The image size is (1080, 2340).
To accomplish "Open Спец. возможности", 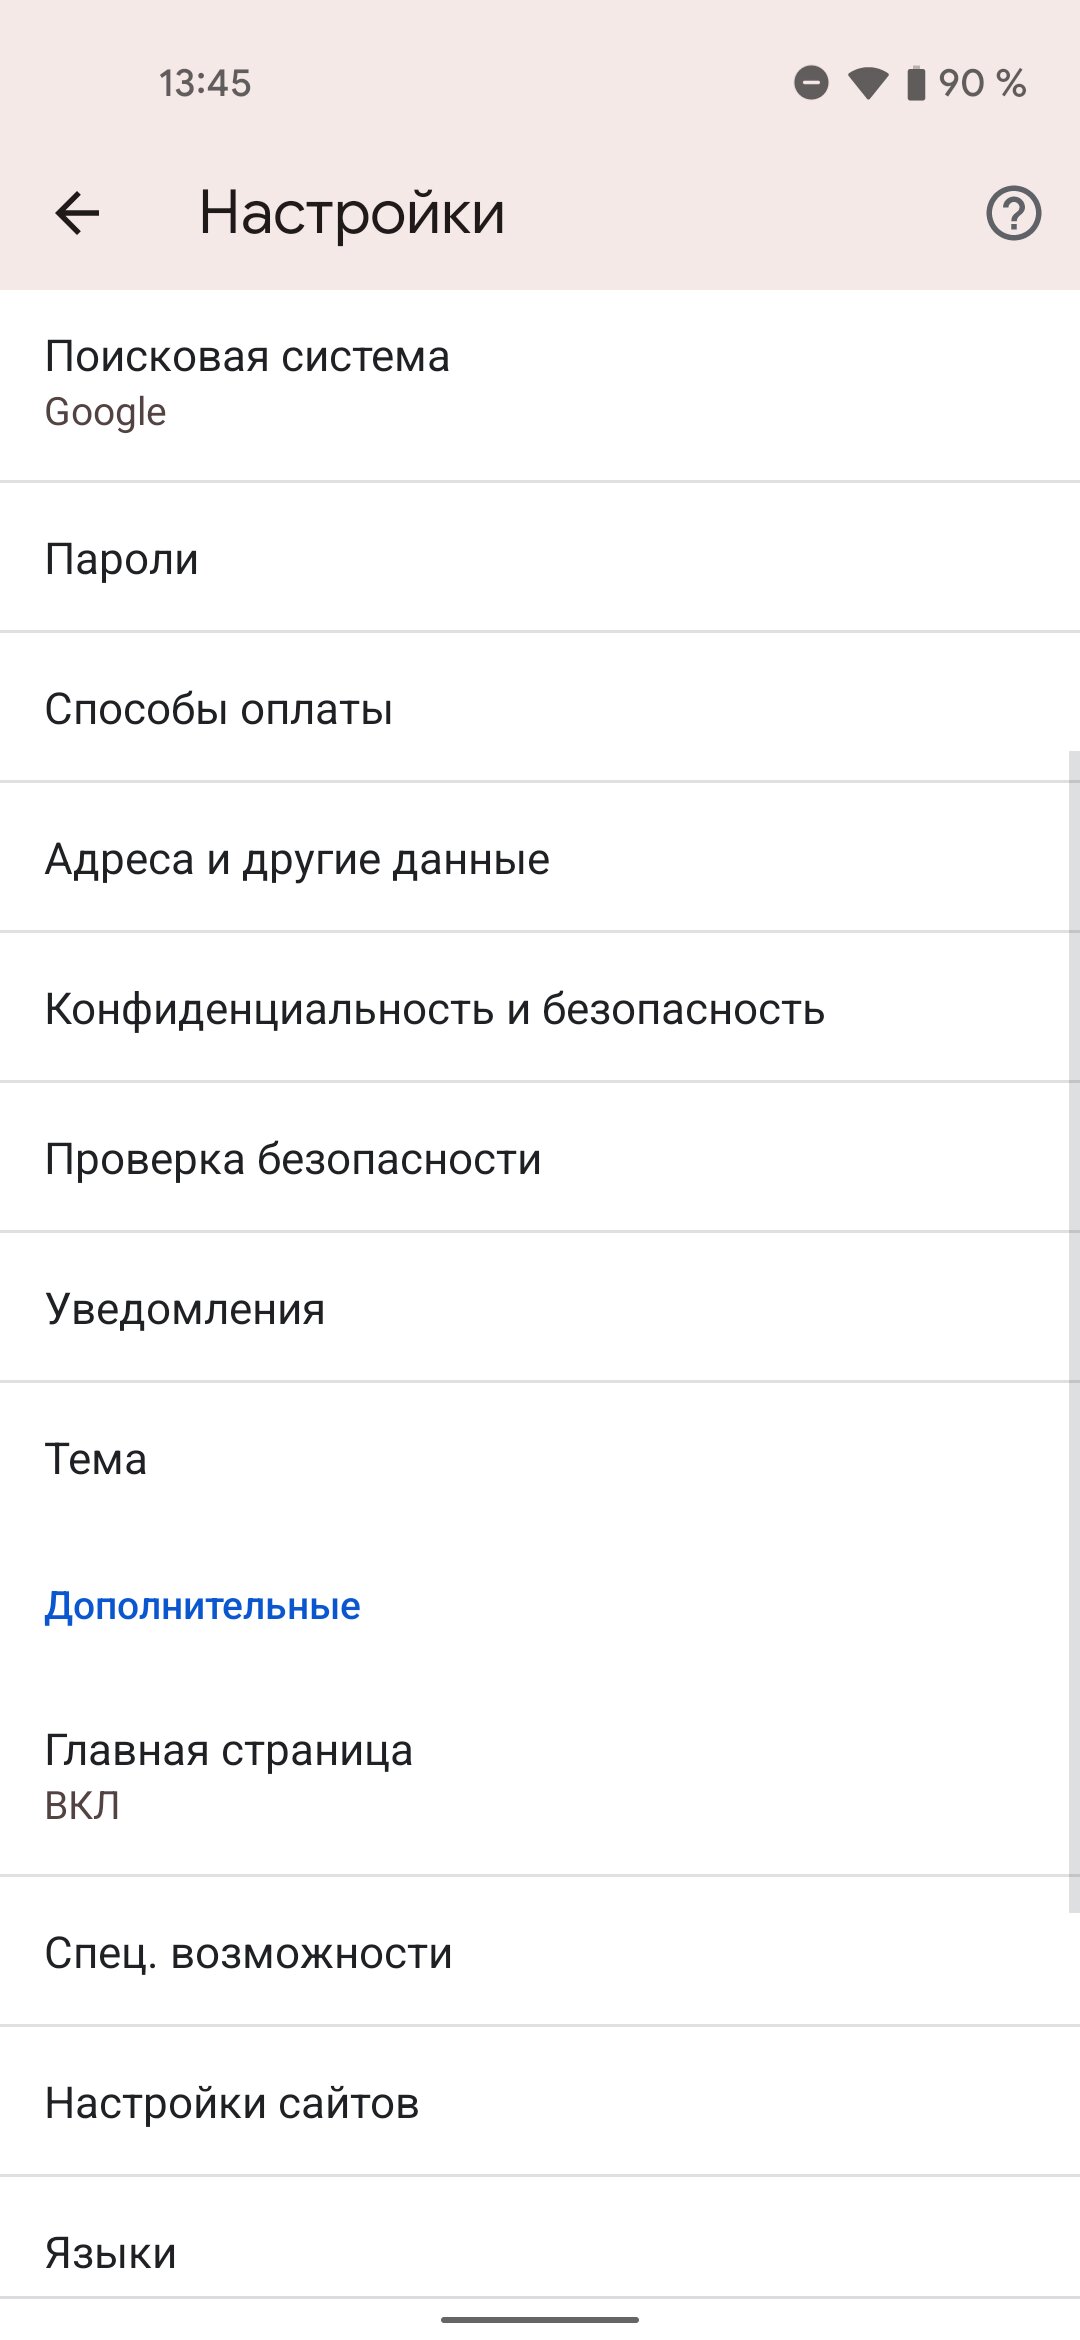I will click(x=540, y=1951).
